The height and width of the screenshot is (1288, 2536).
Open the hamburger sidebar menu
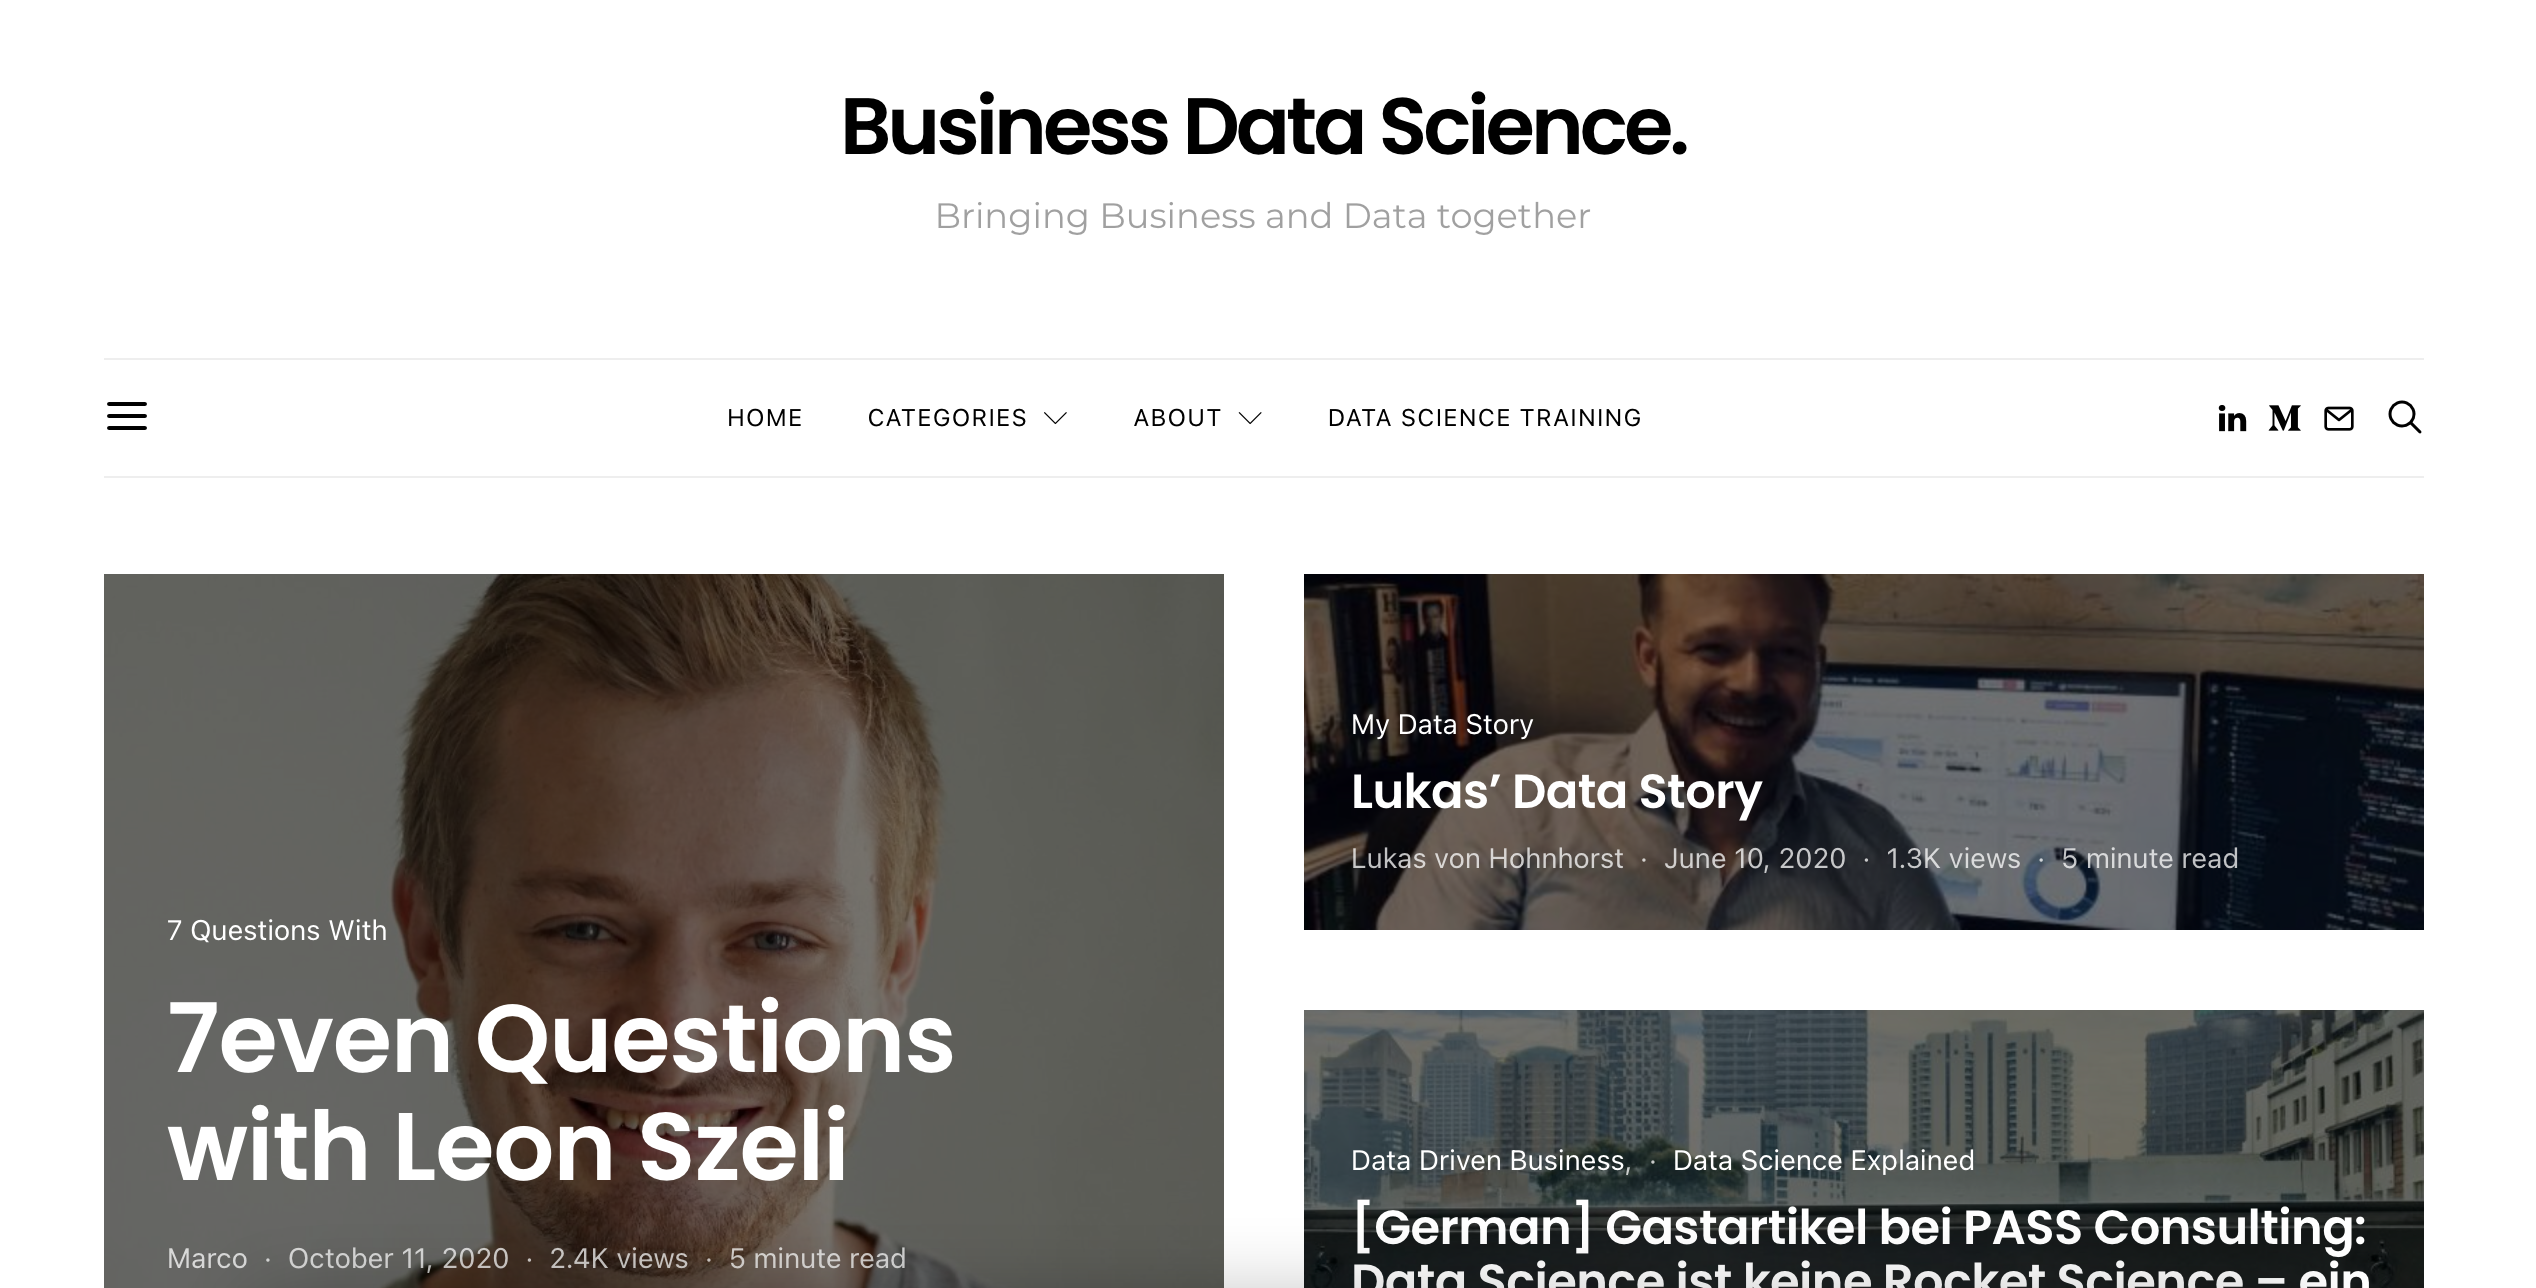click(x=127, y=416)
